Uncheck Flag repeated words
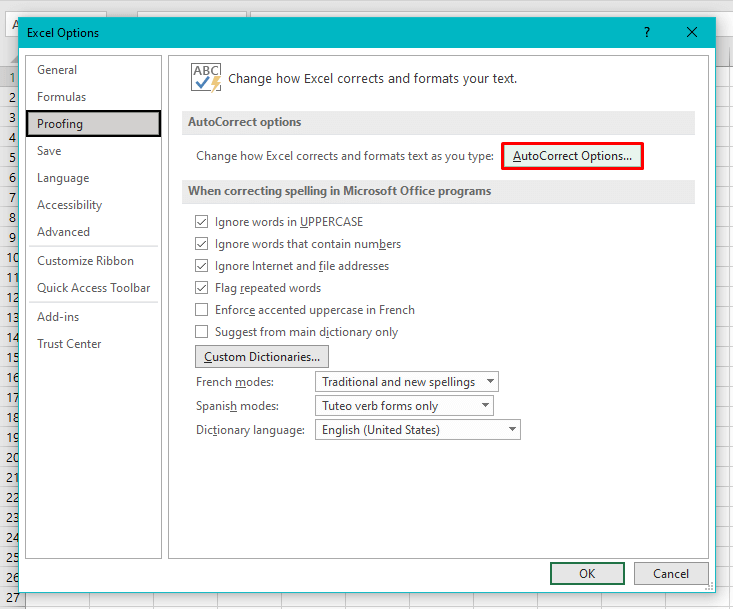This screenshot has width=733, height=609. pyautogui.click(x=201, y=287)
